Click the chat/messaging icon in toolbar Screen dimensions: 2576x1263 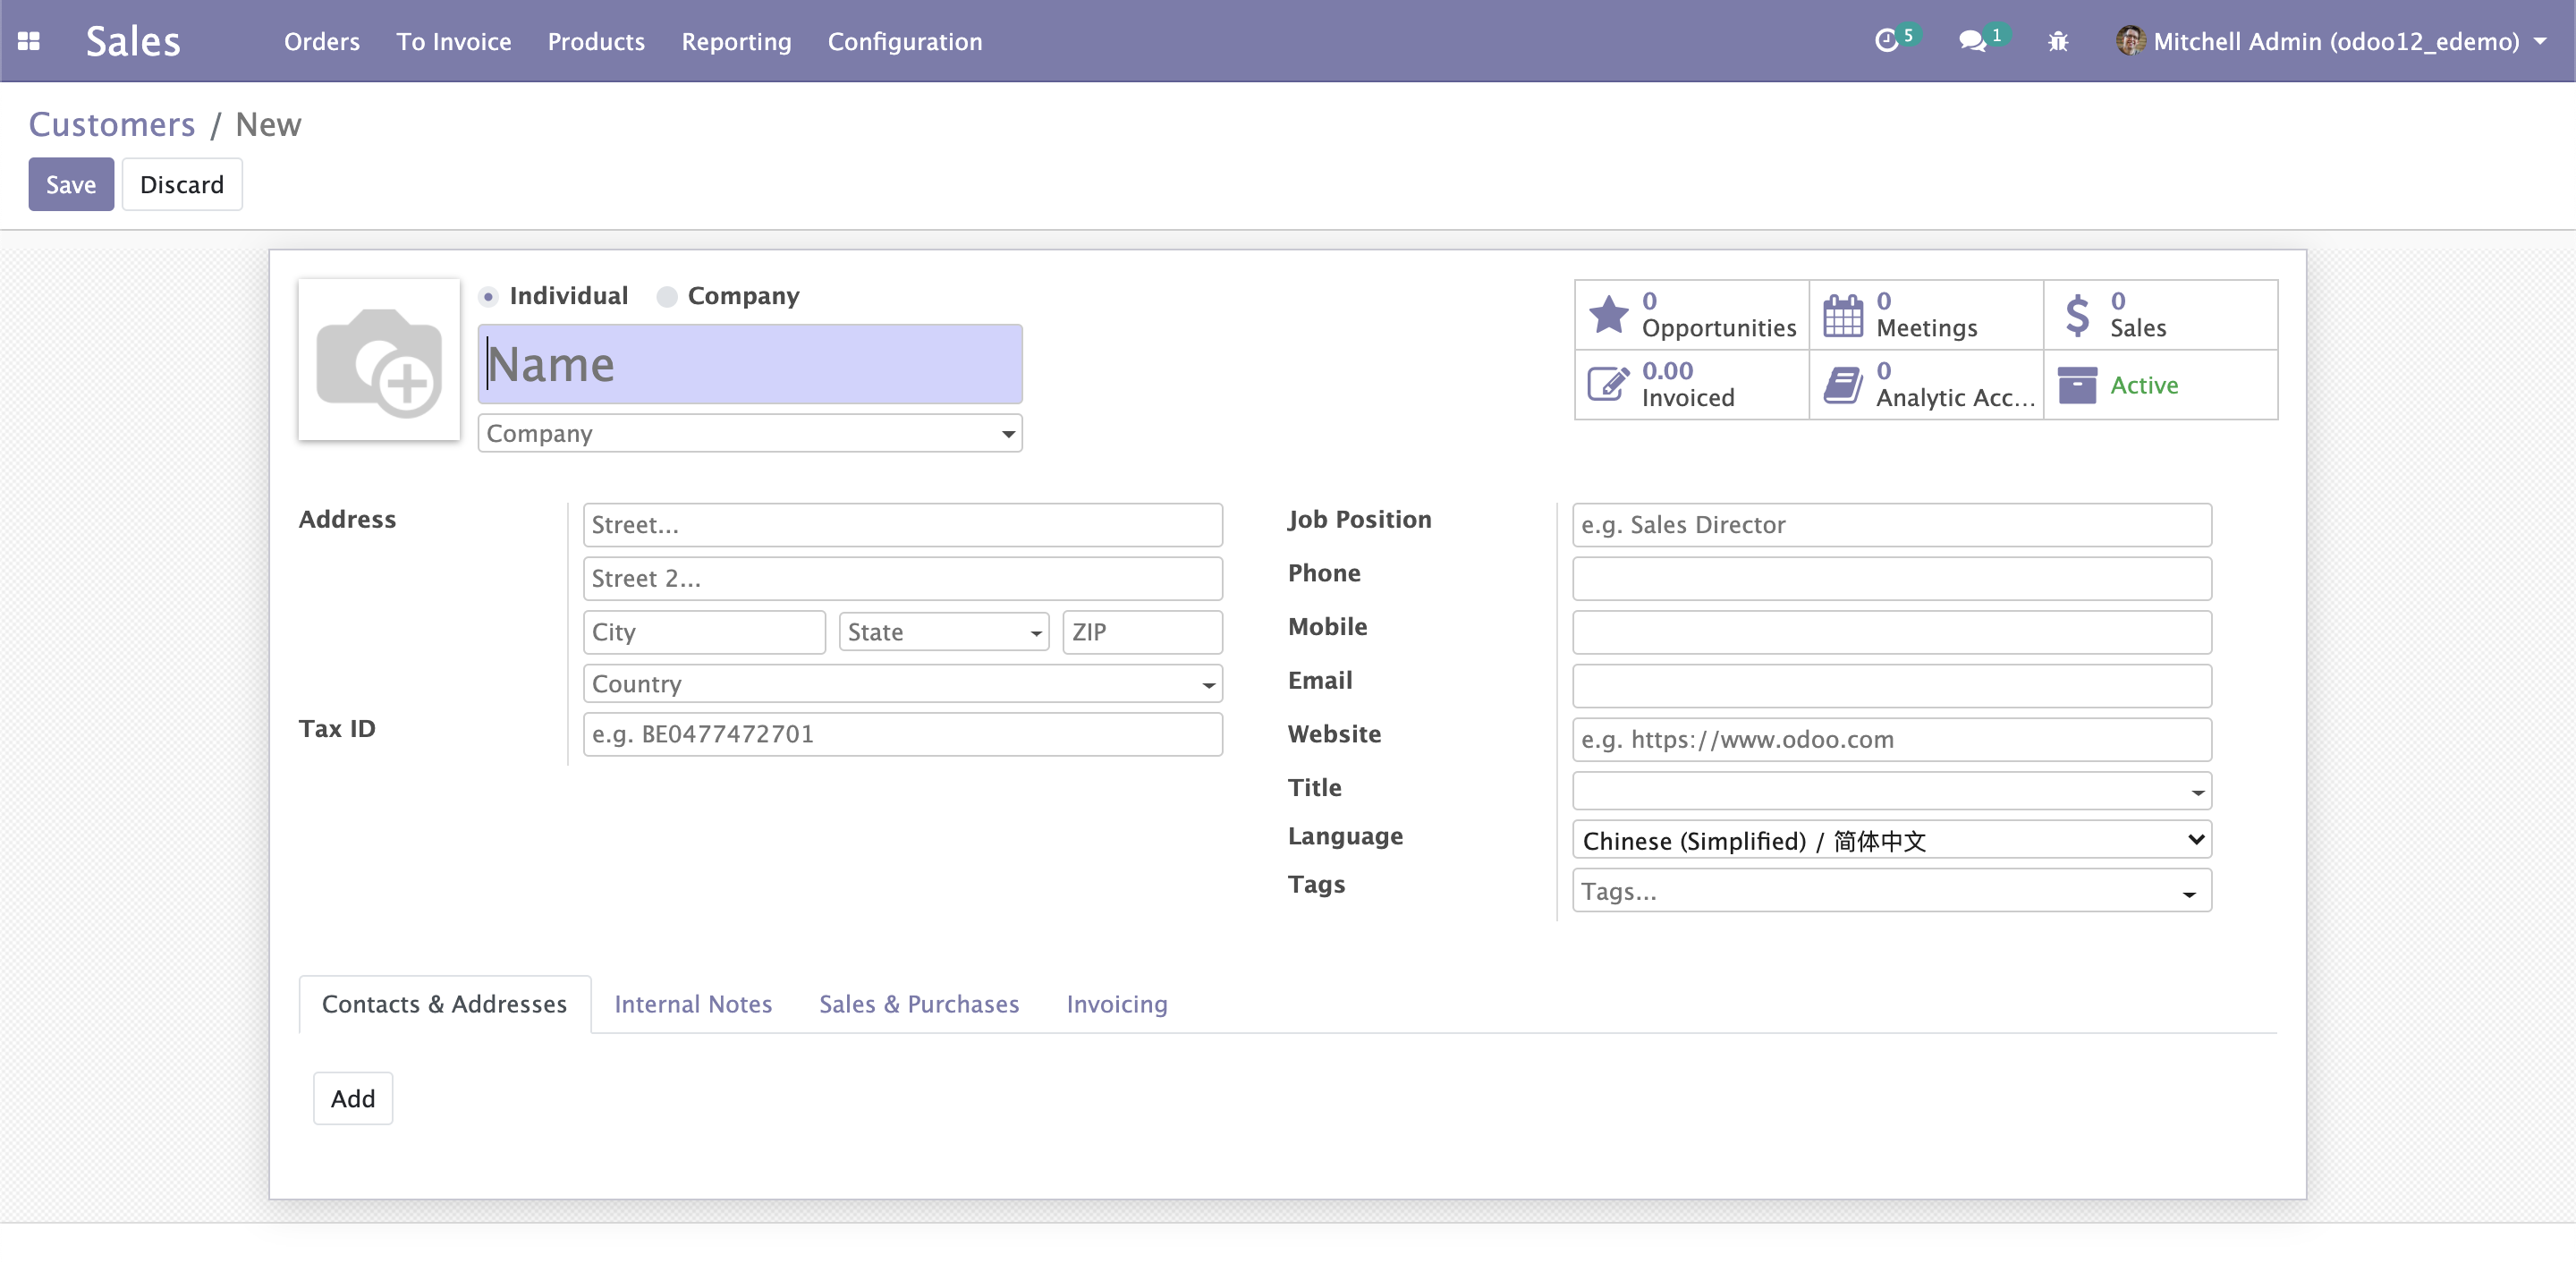(x=1971, y=39)
